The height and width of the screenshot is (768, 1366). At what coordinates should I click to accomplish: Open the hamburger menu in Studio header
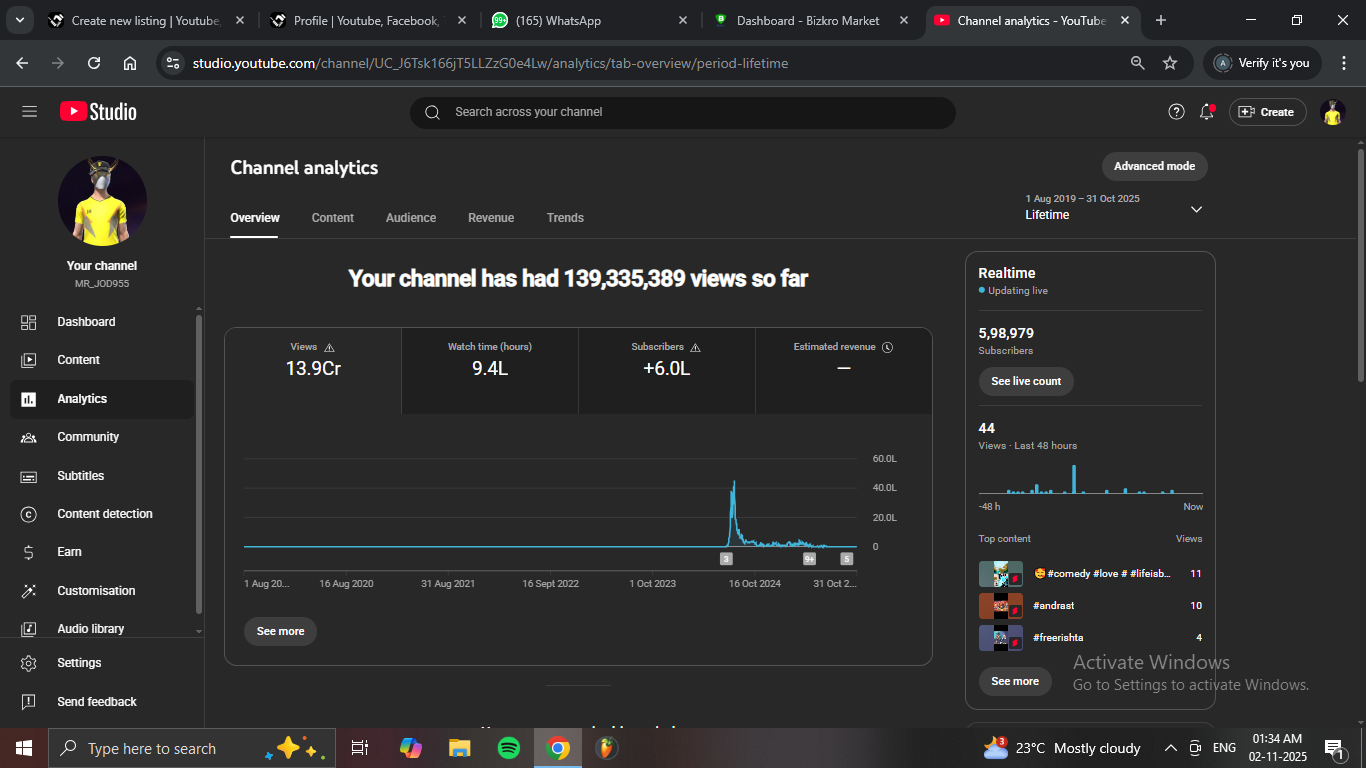pos(29,112)
